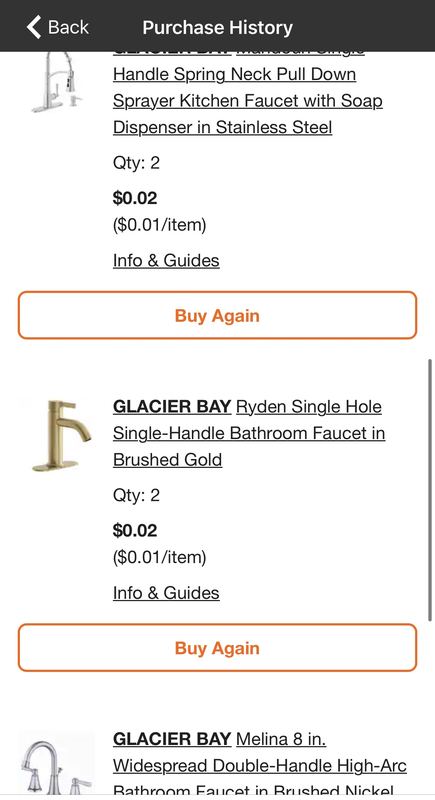Open Spring Neck Pull Down Sprayer faucet link
Viewport: 435px width, 800px height.
(247, 101)
